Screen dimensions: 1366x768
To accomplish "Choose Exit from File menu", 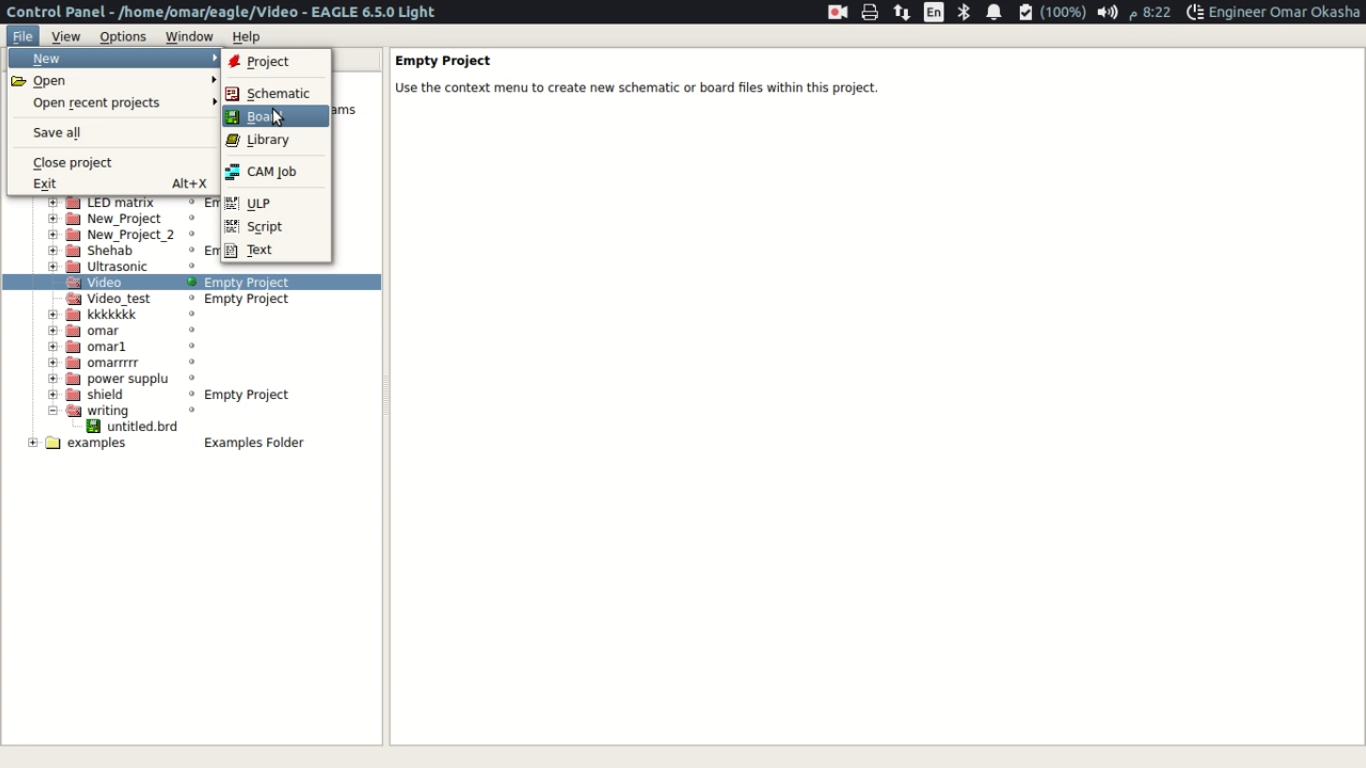I will (x=114, y=184).
